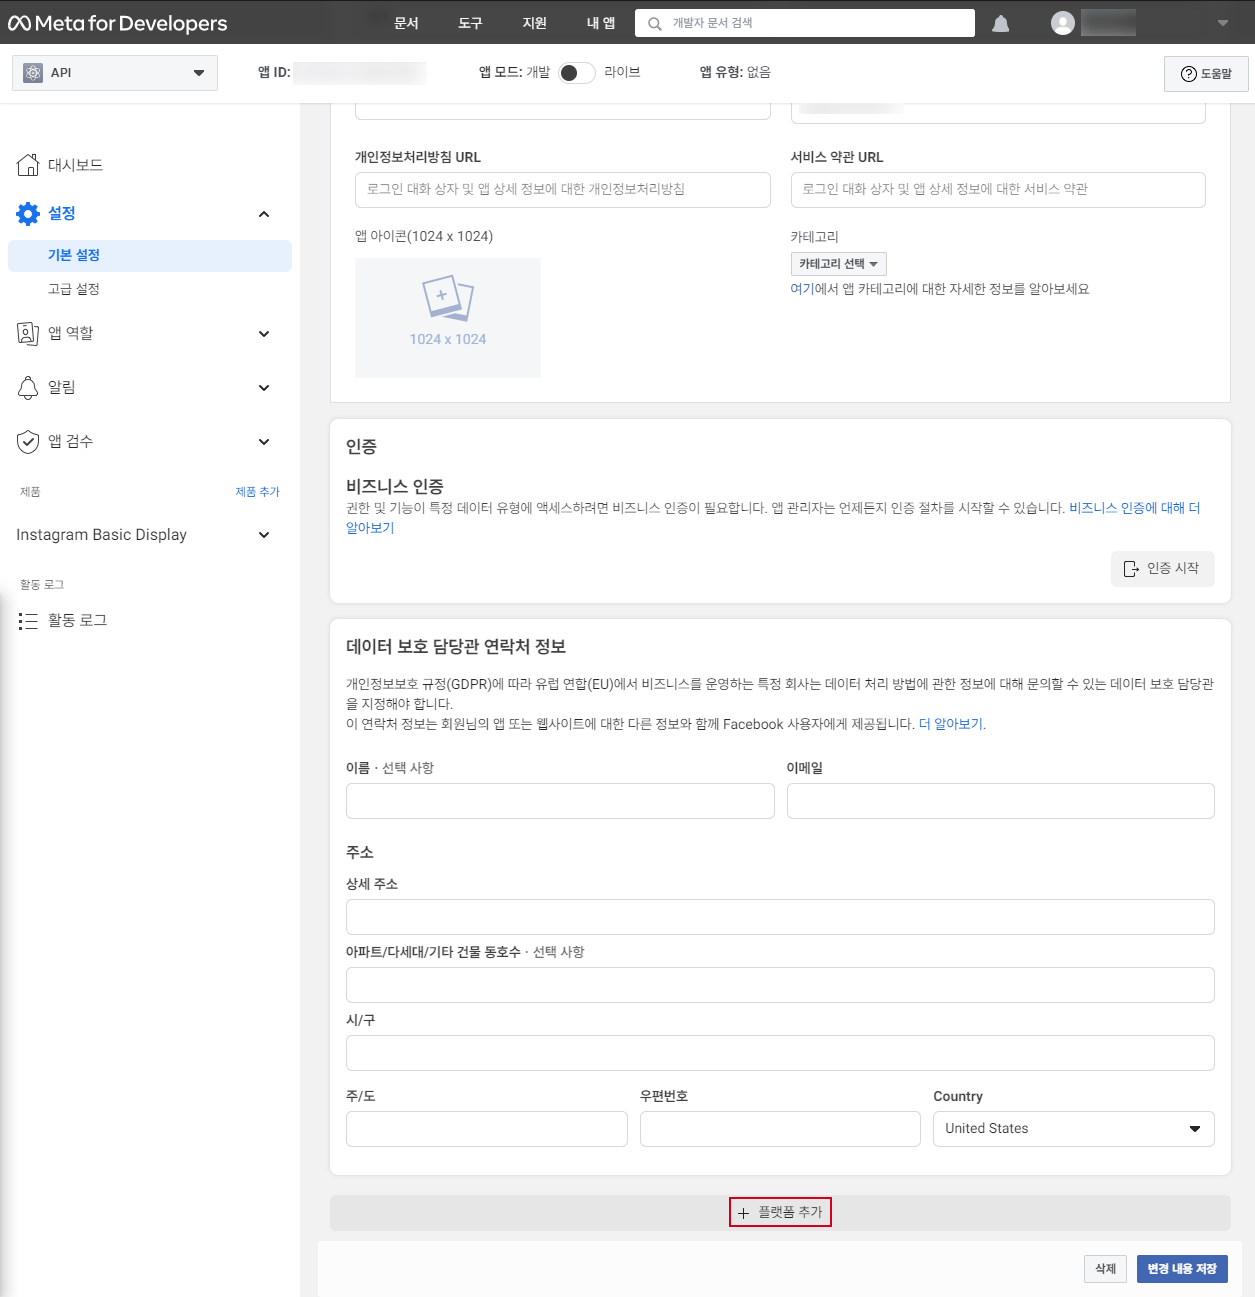Click the 주/도 state input field
The width and height of the screenshot is (1255, 1297).
(x=487, y=1129)
